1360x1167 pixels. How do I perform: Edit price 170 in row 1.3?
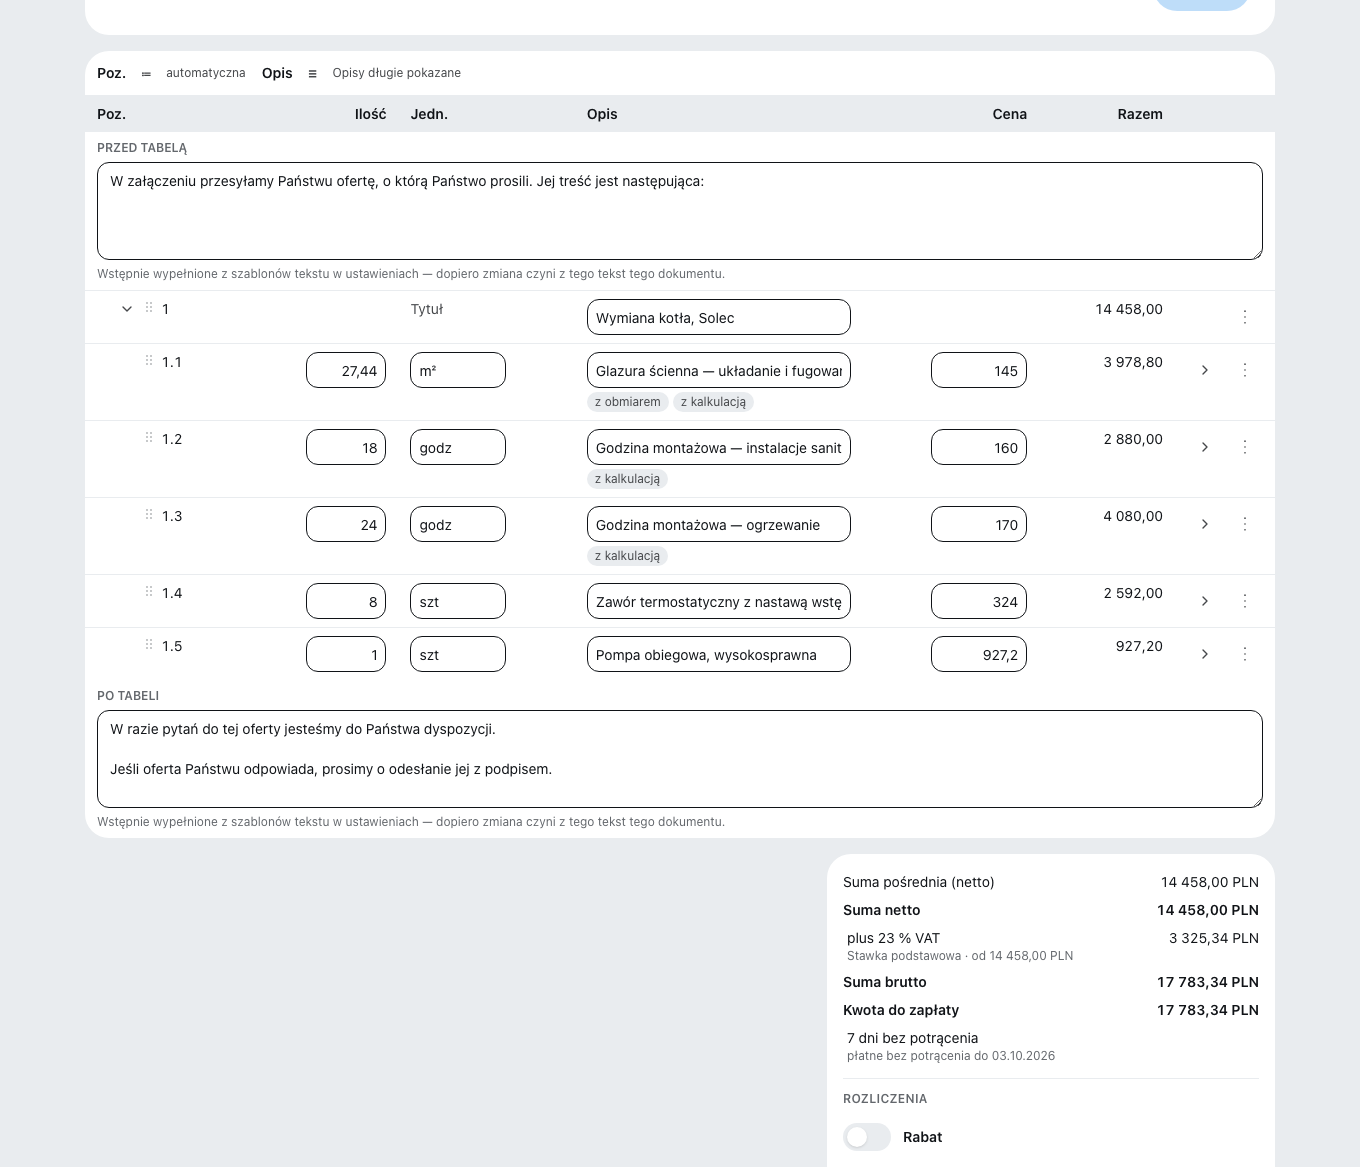tap(979, 524)
